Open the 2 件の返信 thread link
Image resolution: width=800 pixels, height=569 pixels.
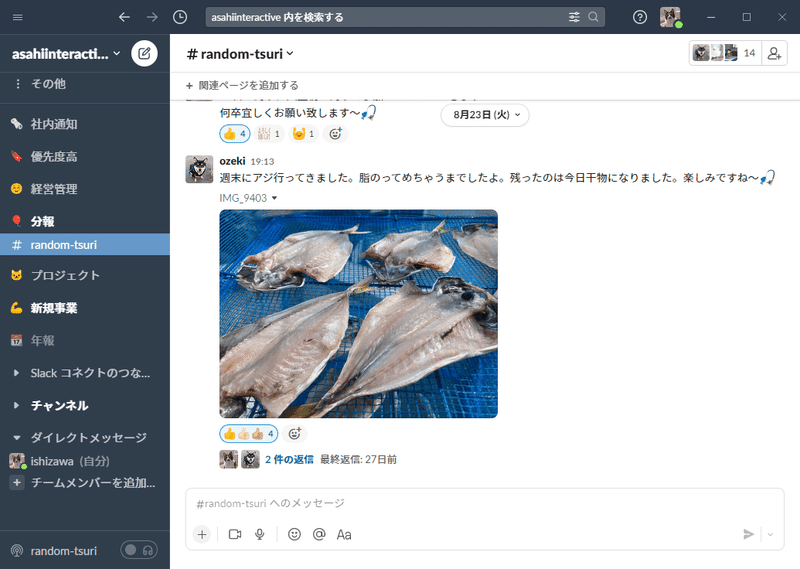[x=289, y=459]
